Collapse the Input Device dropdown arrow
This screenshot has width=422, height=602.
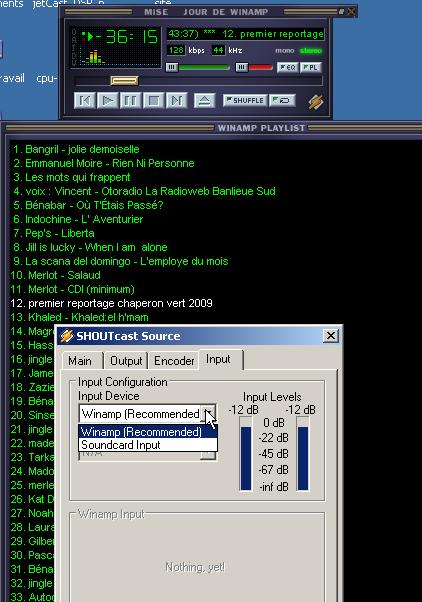click(209, 414)
